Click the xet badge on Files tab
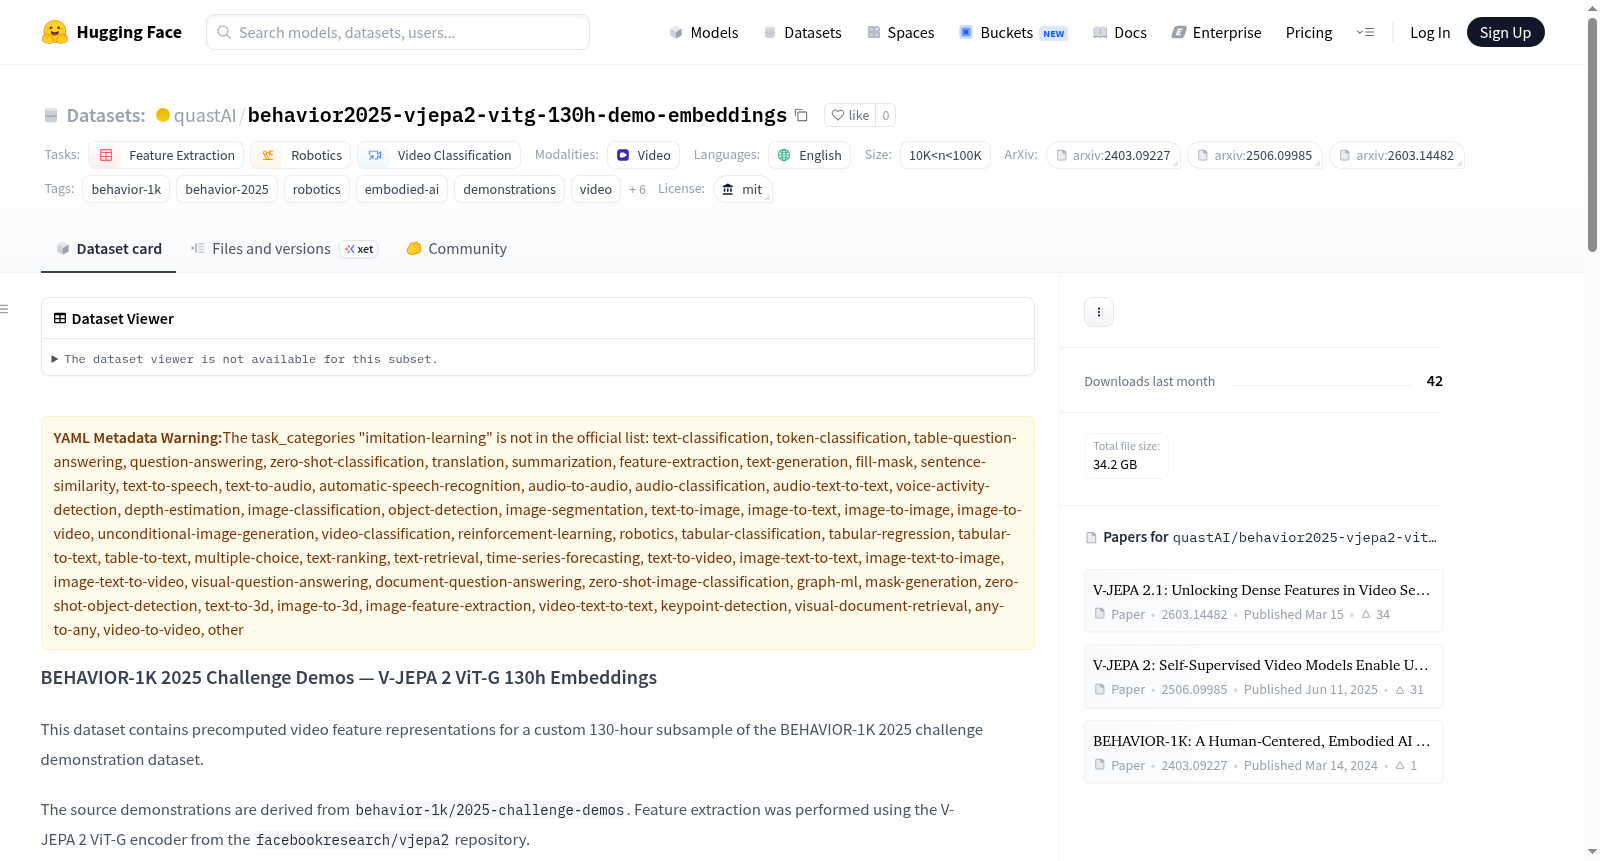The height and width of the screenshot is (861, 1600). (x=359, y=249)
